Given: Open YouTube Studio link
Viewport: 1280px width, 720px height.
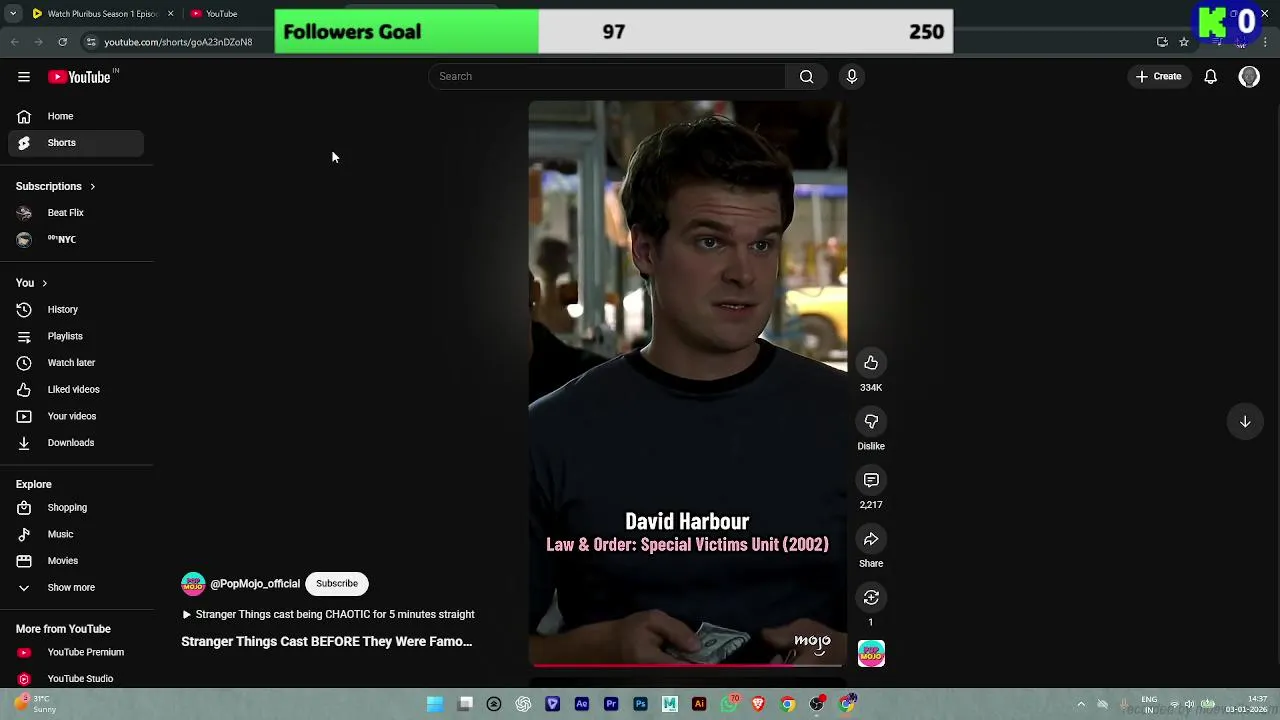Looking at the screenshot, I should coord(77,679).
